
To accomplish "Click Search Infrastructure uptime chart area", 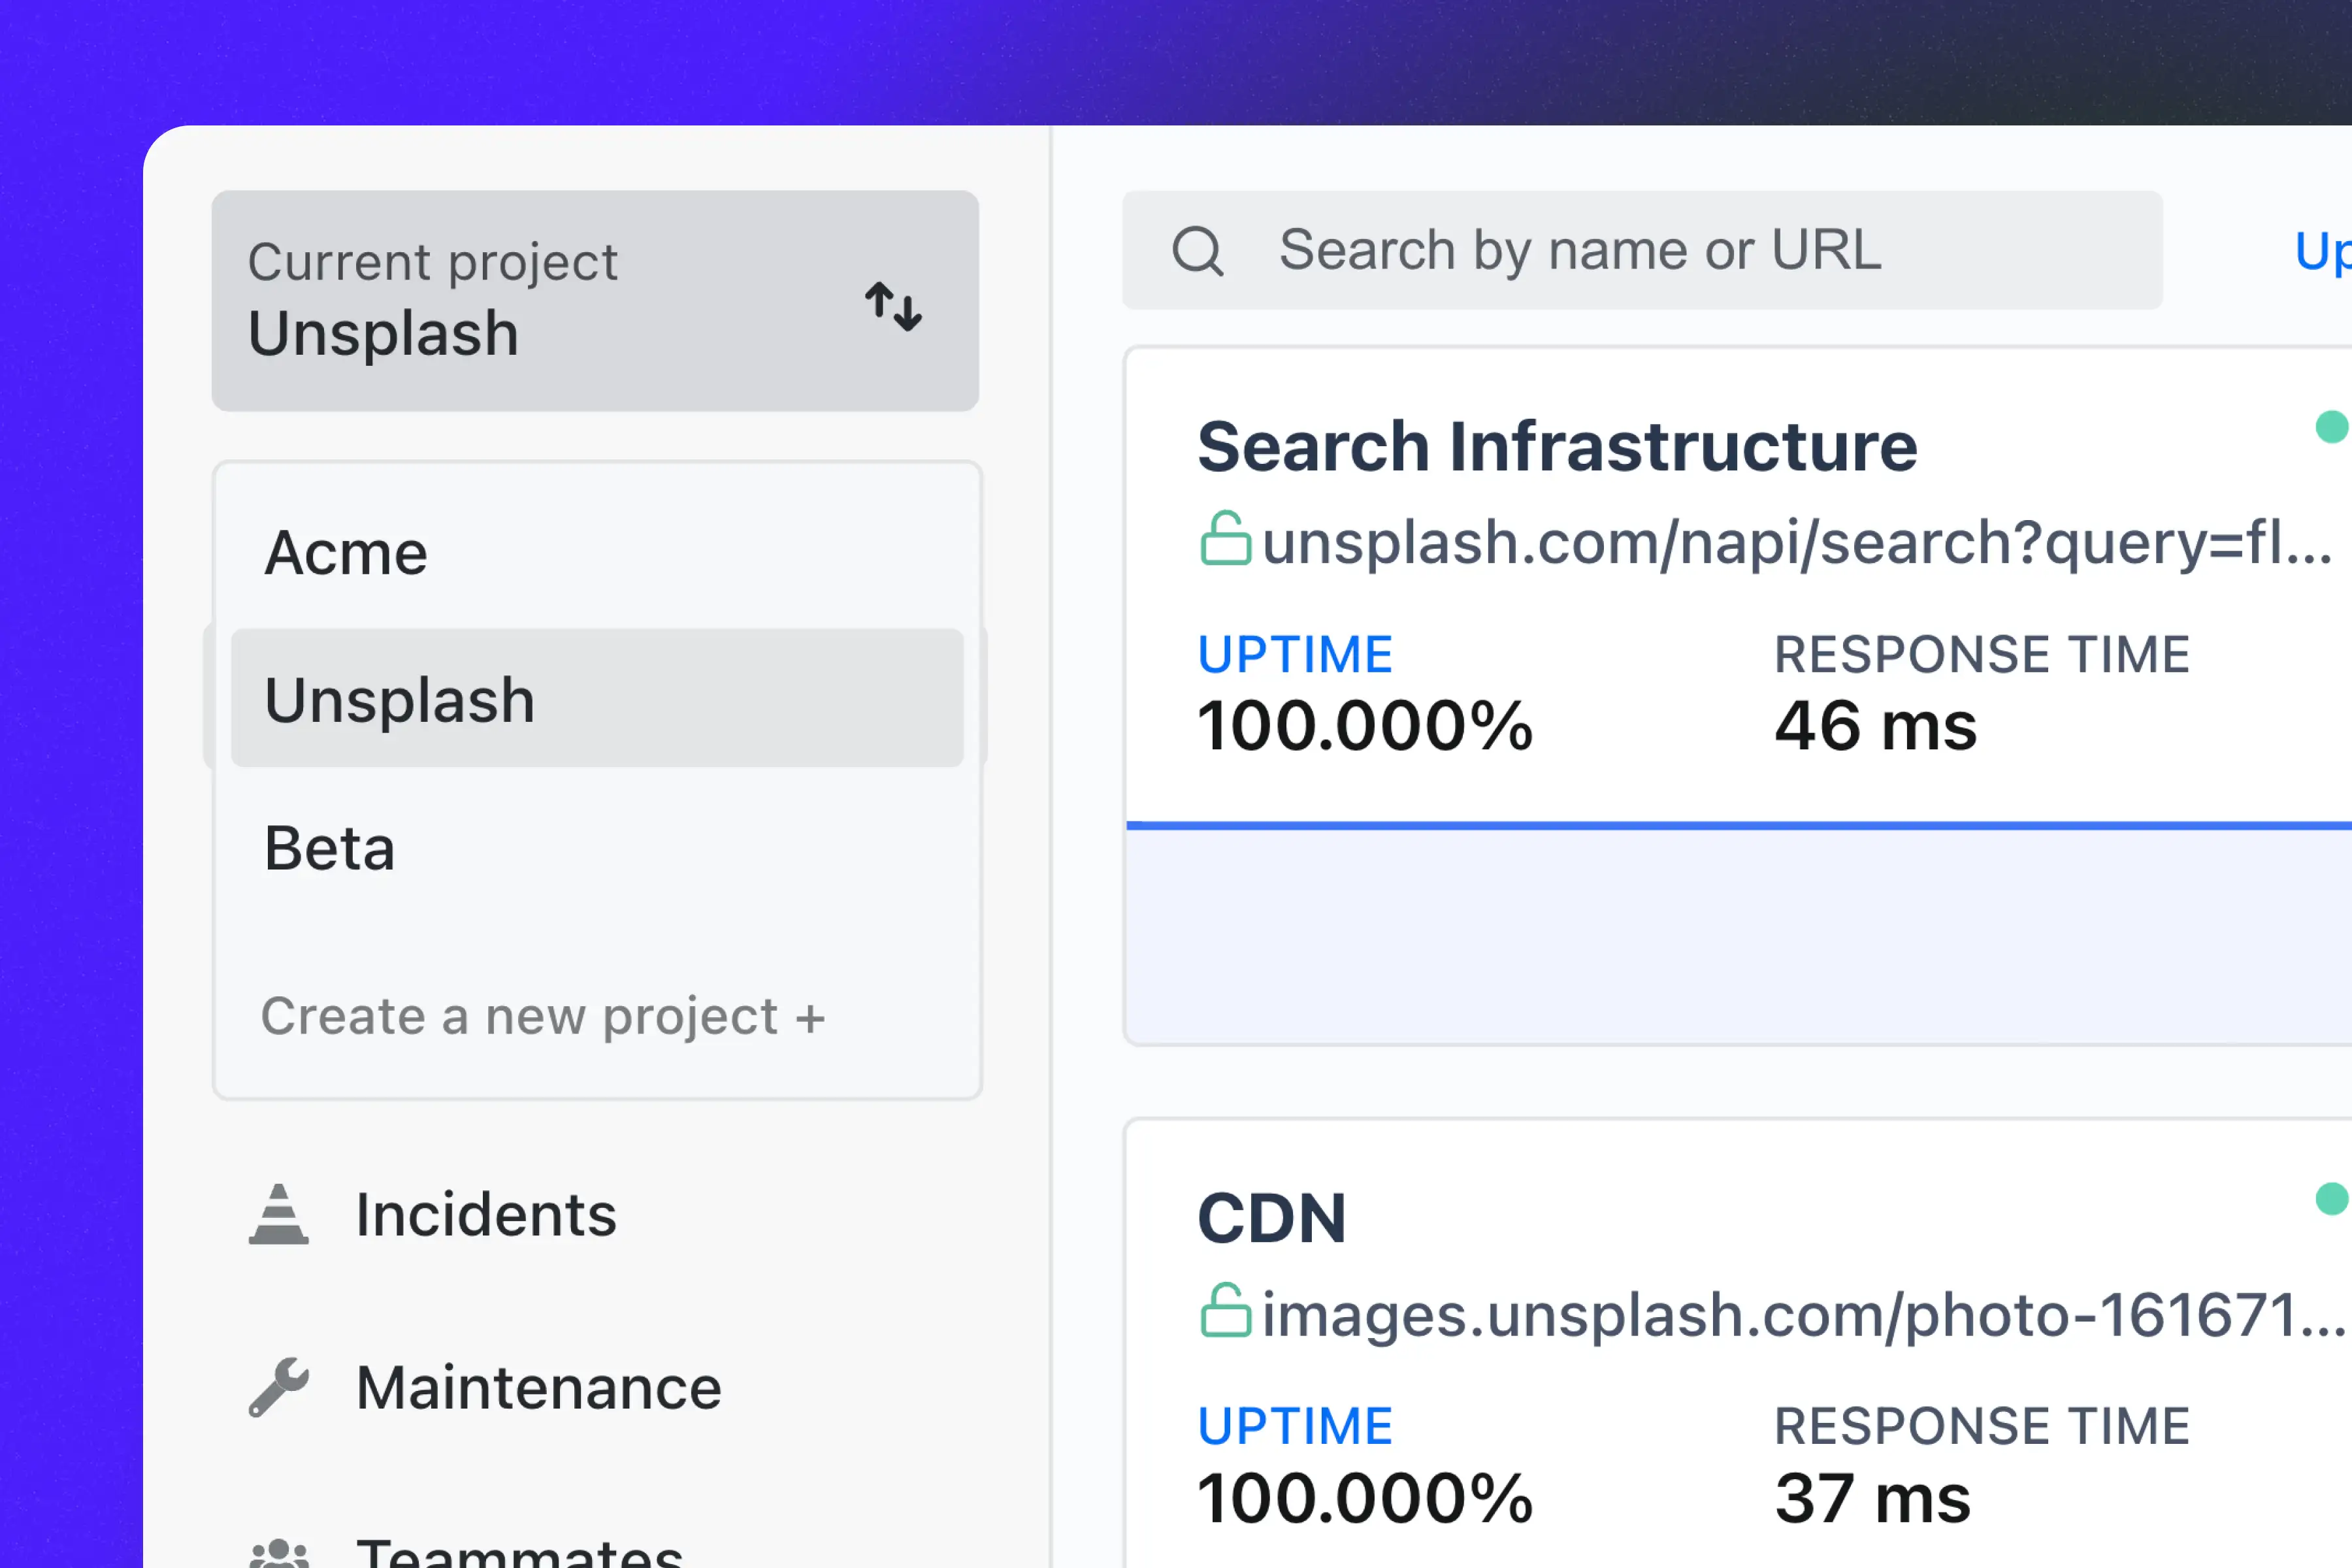I will [1739, 934].
